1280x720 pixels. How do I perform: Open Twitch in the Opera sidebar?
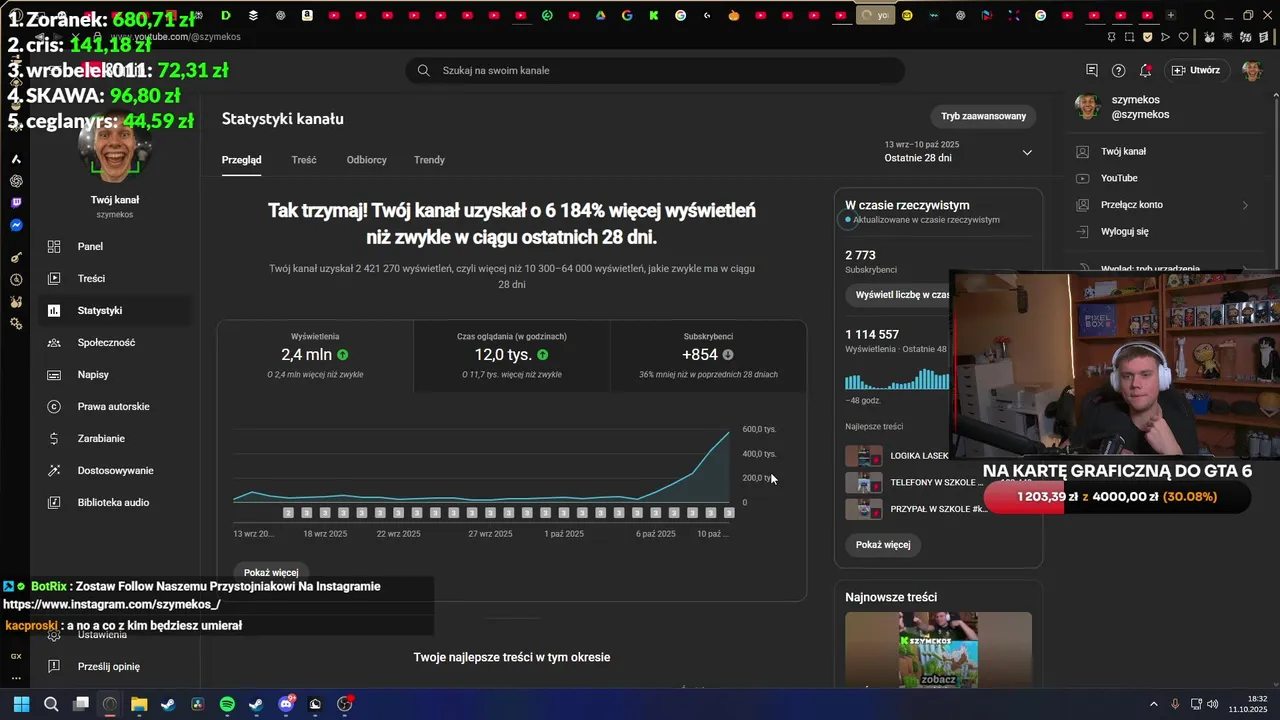pos(16,203)
